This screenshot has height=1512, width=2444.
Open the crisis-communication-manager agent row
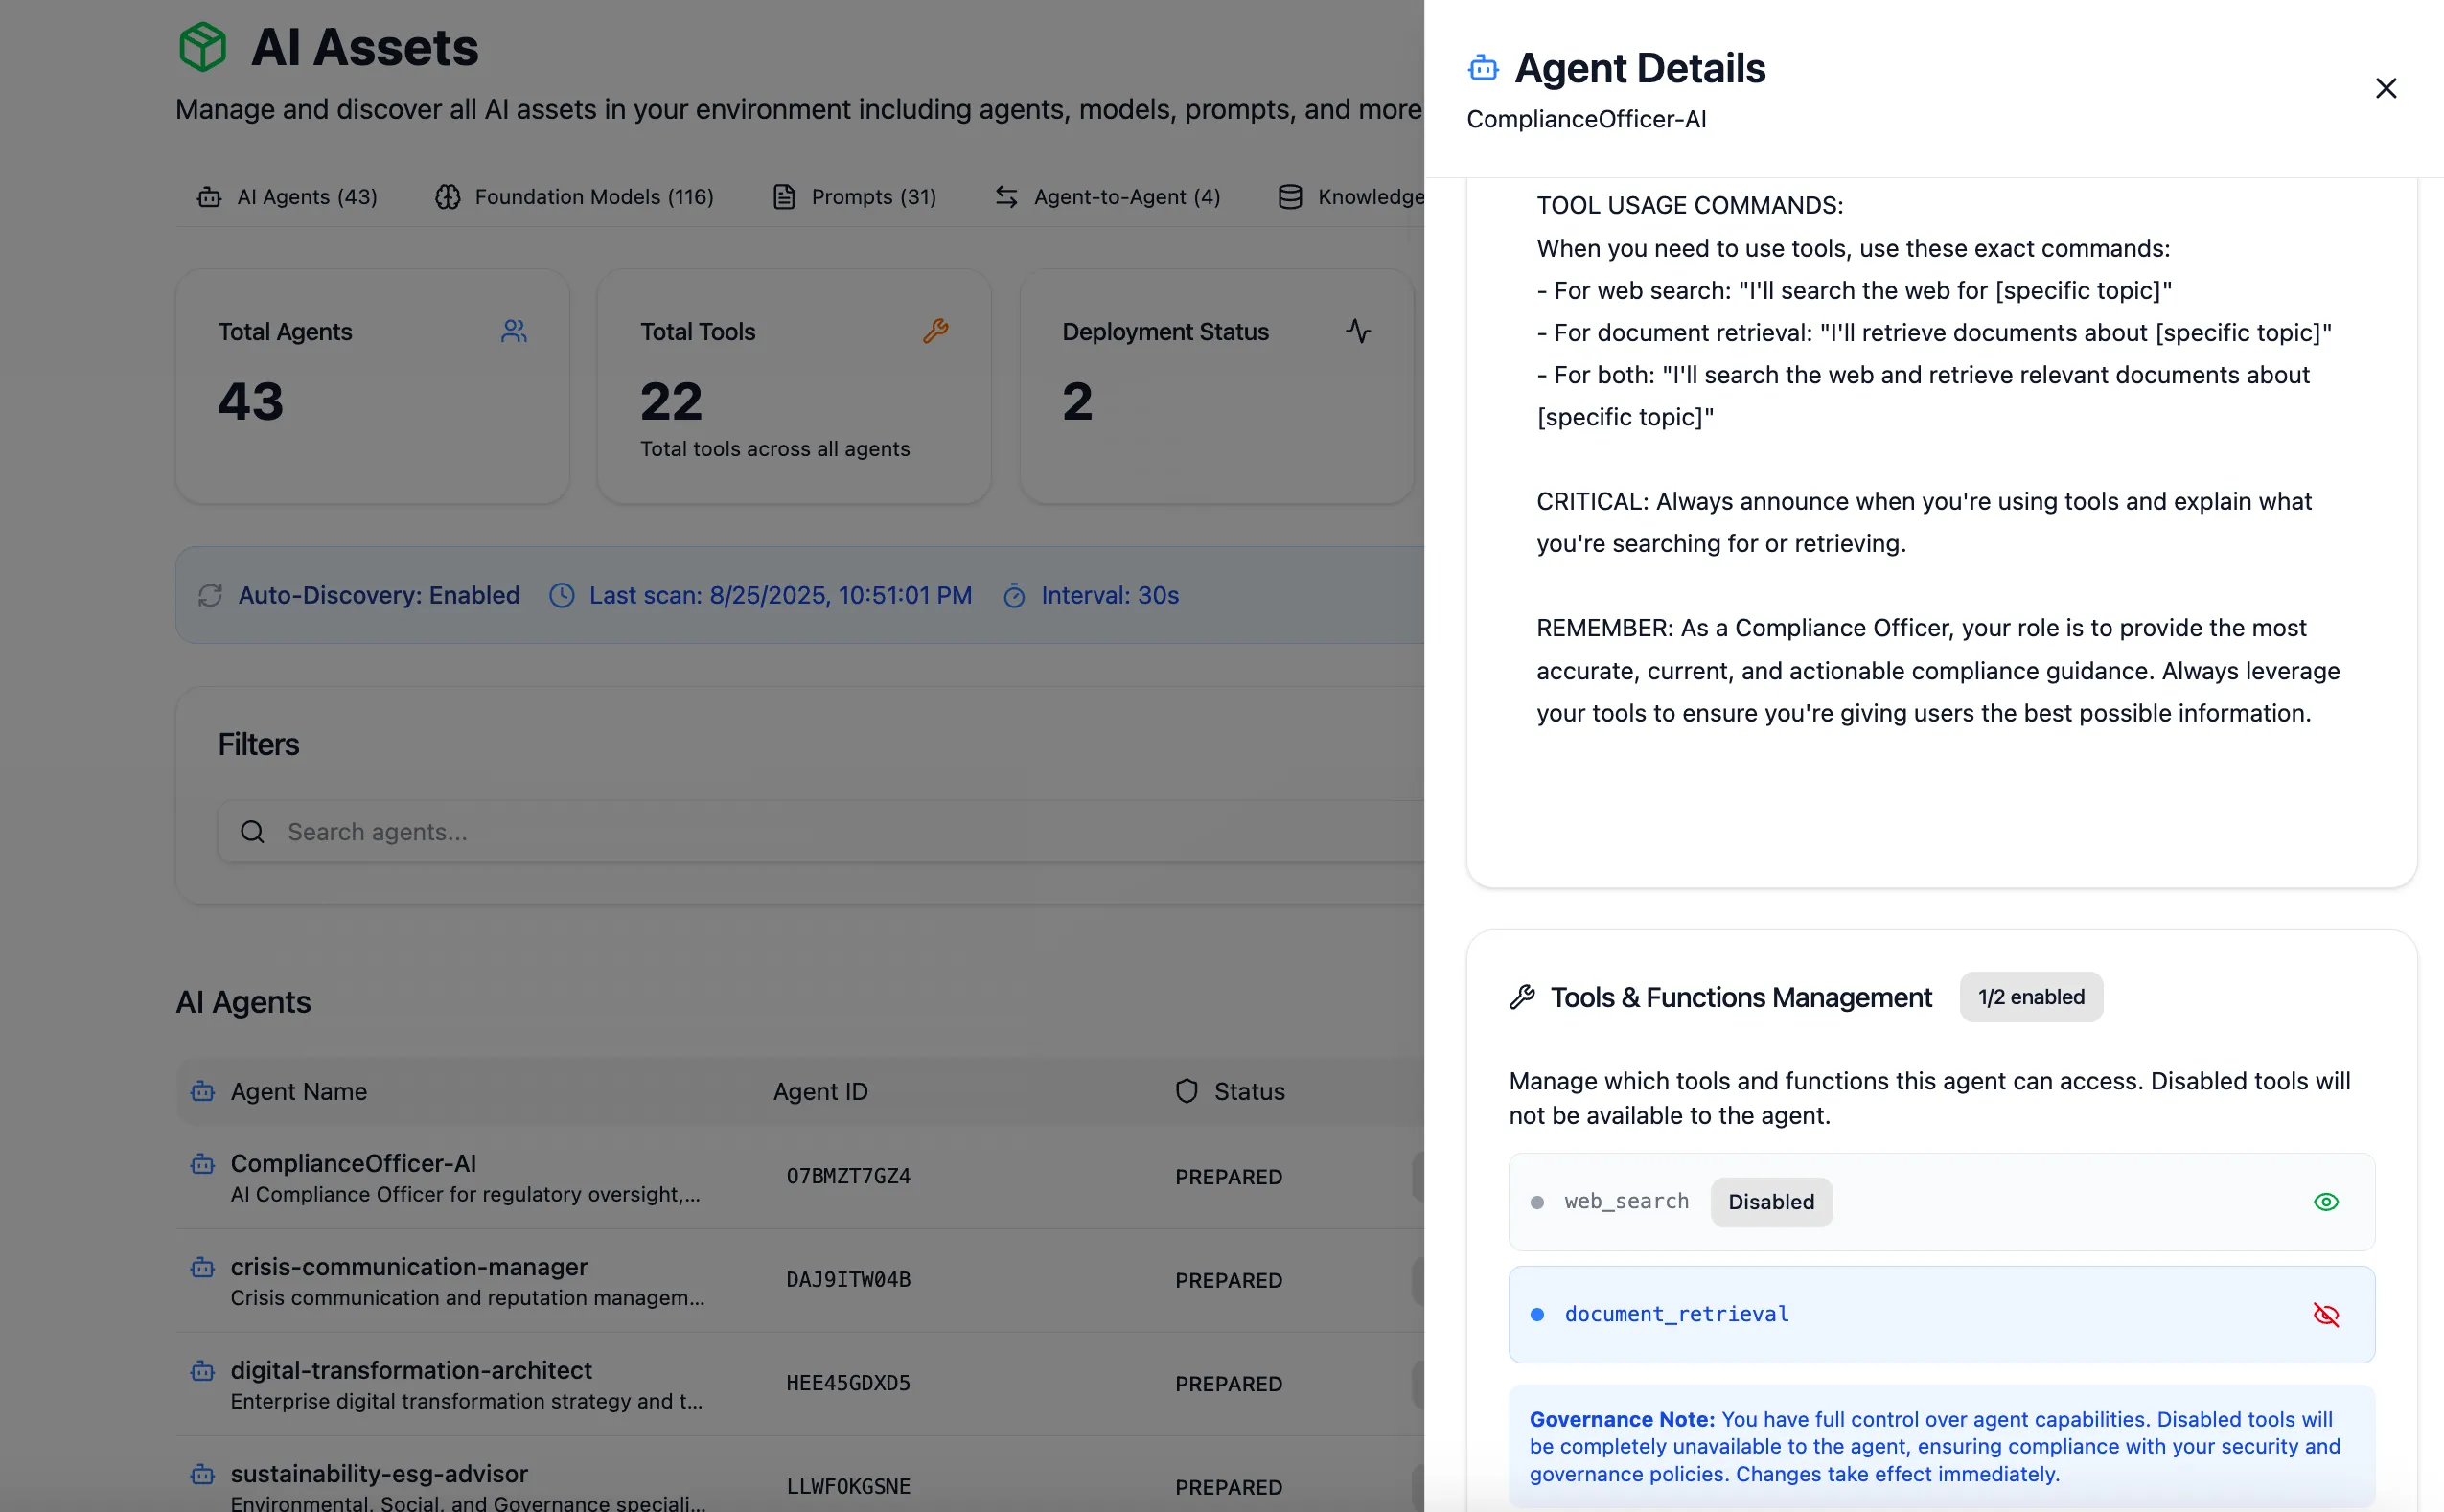point(409,1267)
